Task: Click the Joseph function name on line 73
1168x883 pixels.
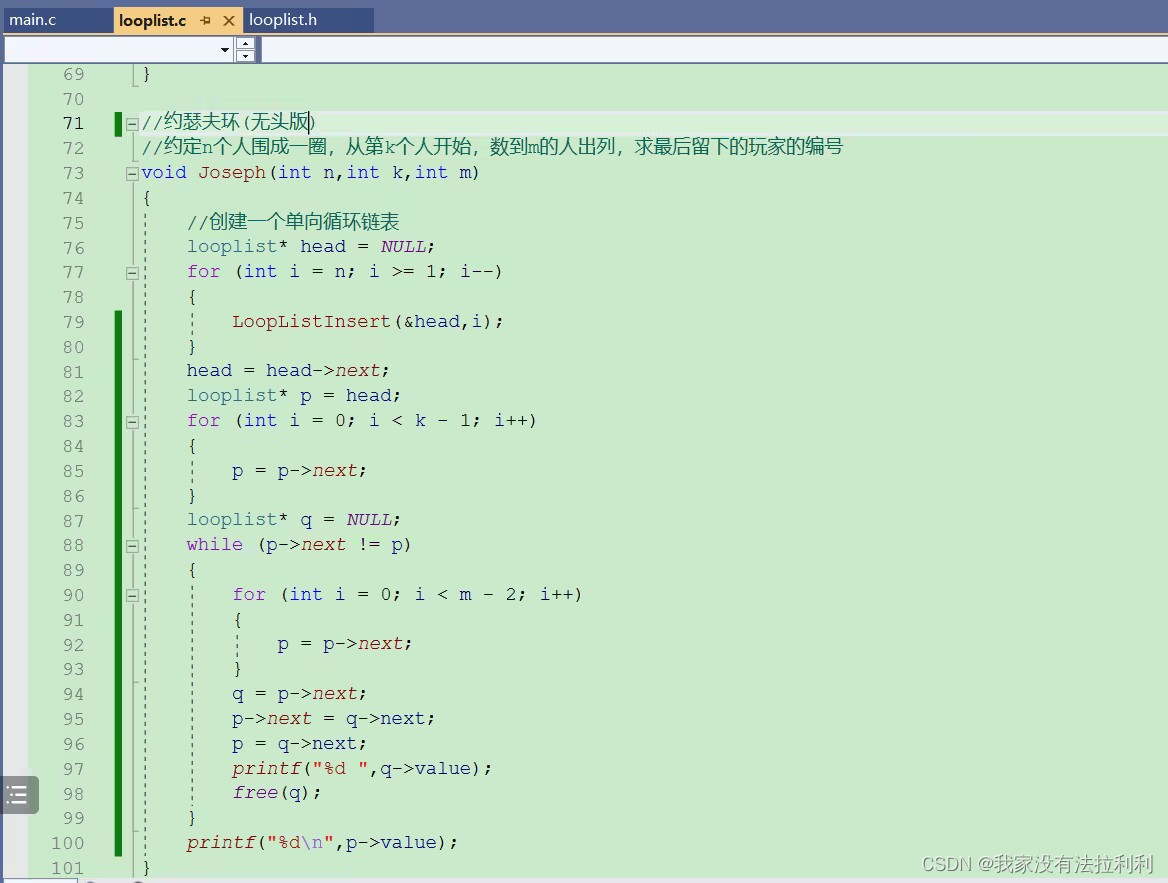Action: click(232, 173)
